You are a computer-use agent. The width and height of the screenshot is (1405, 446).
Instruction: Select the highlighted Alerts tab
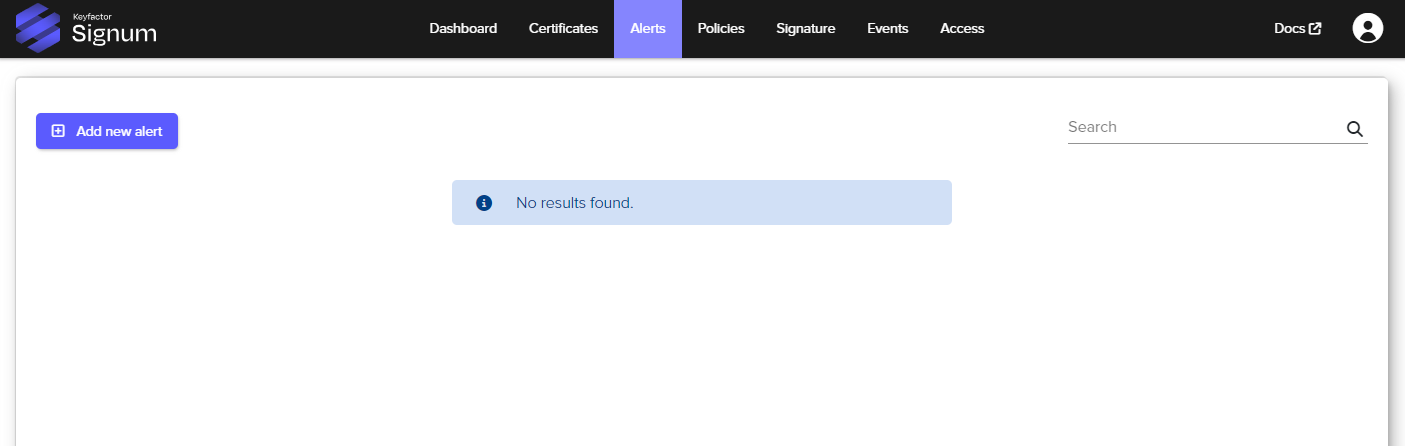point(647,29)
